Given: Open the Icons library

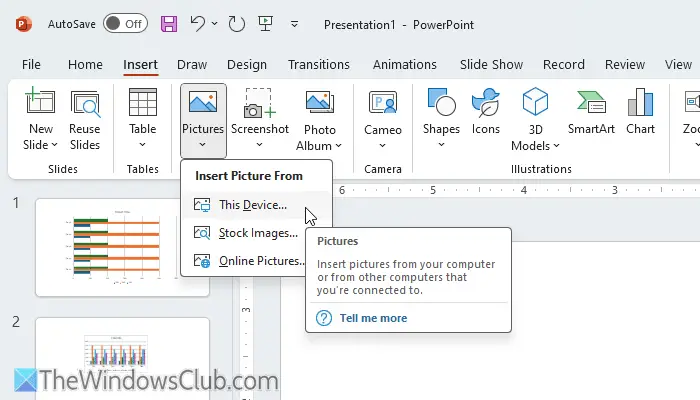Looking at the screenshot, I should [486, 112].
